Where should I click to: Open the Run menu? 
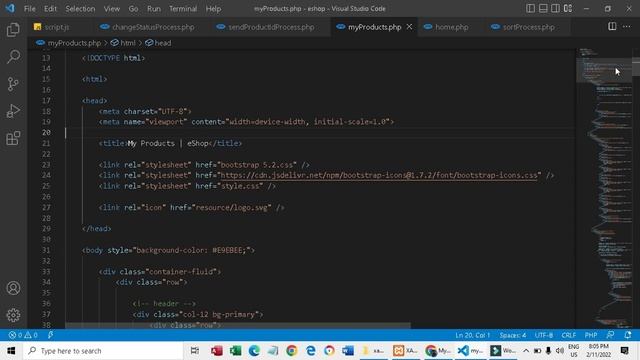point(154,9)
